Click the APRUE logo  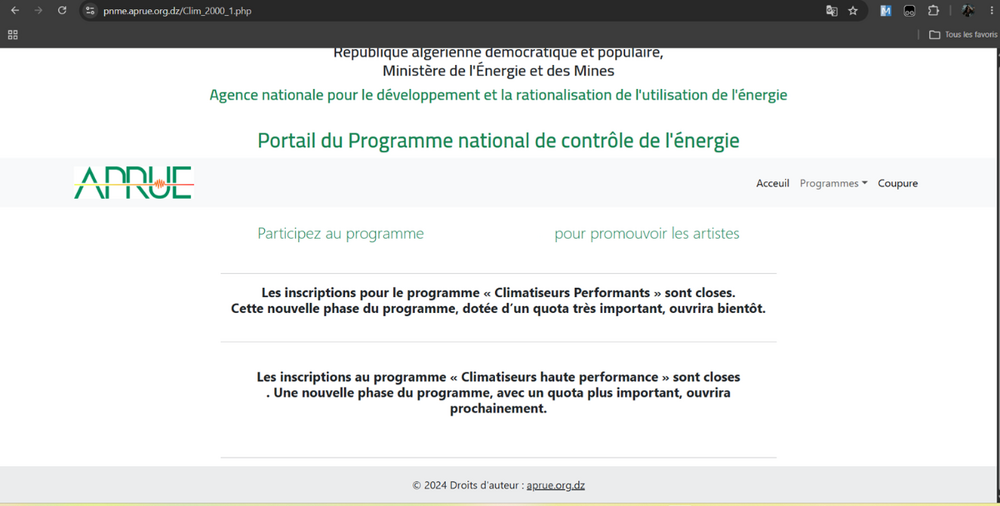click(133, 182)
